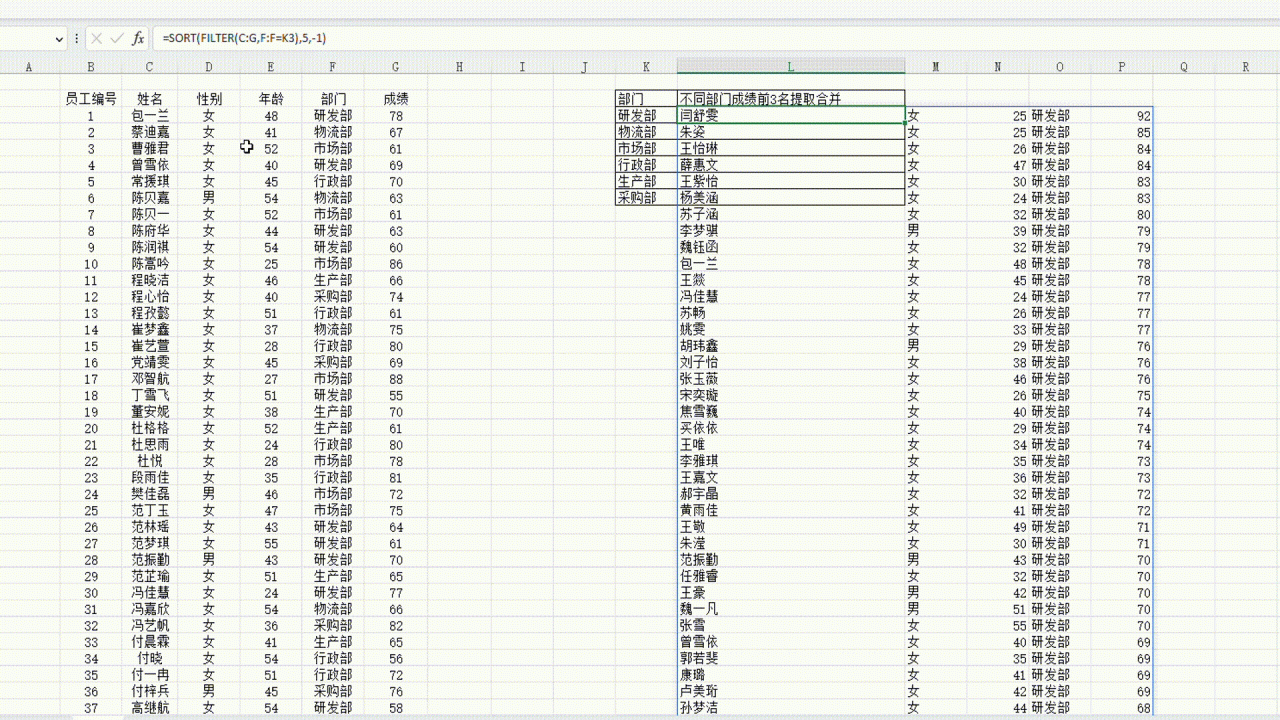Click the name cell 高继航

150,708
